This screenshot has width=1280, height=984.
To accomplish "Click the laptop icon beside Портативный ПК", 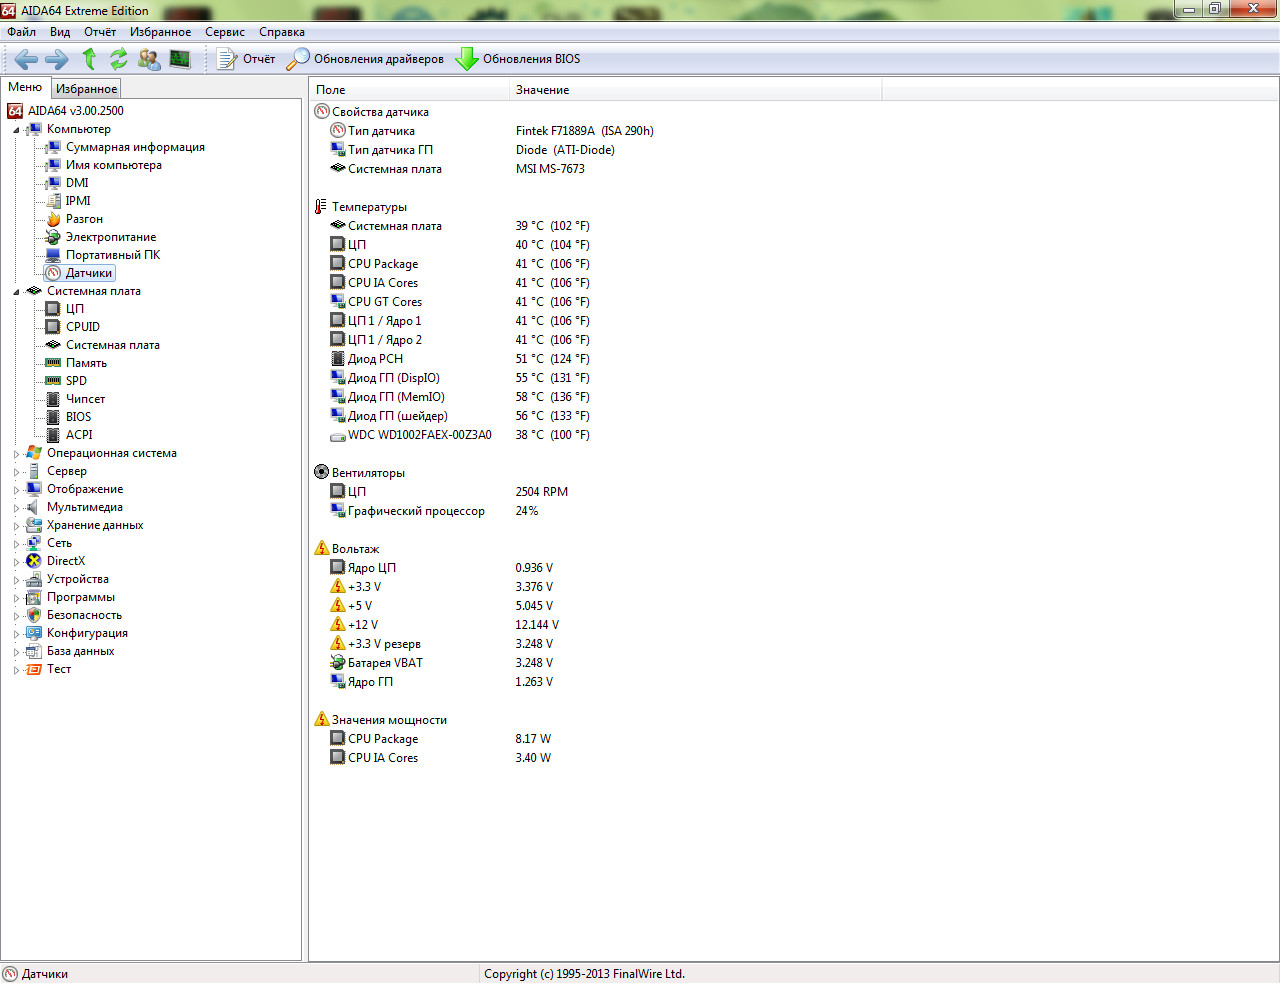I will [53, 255].
